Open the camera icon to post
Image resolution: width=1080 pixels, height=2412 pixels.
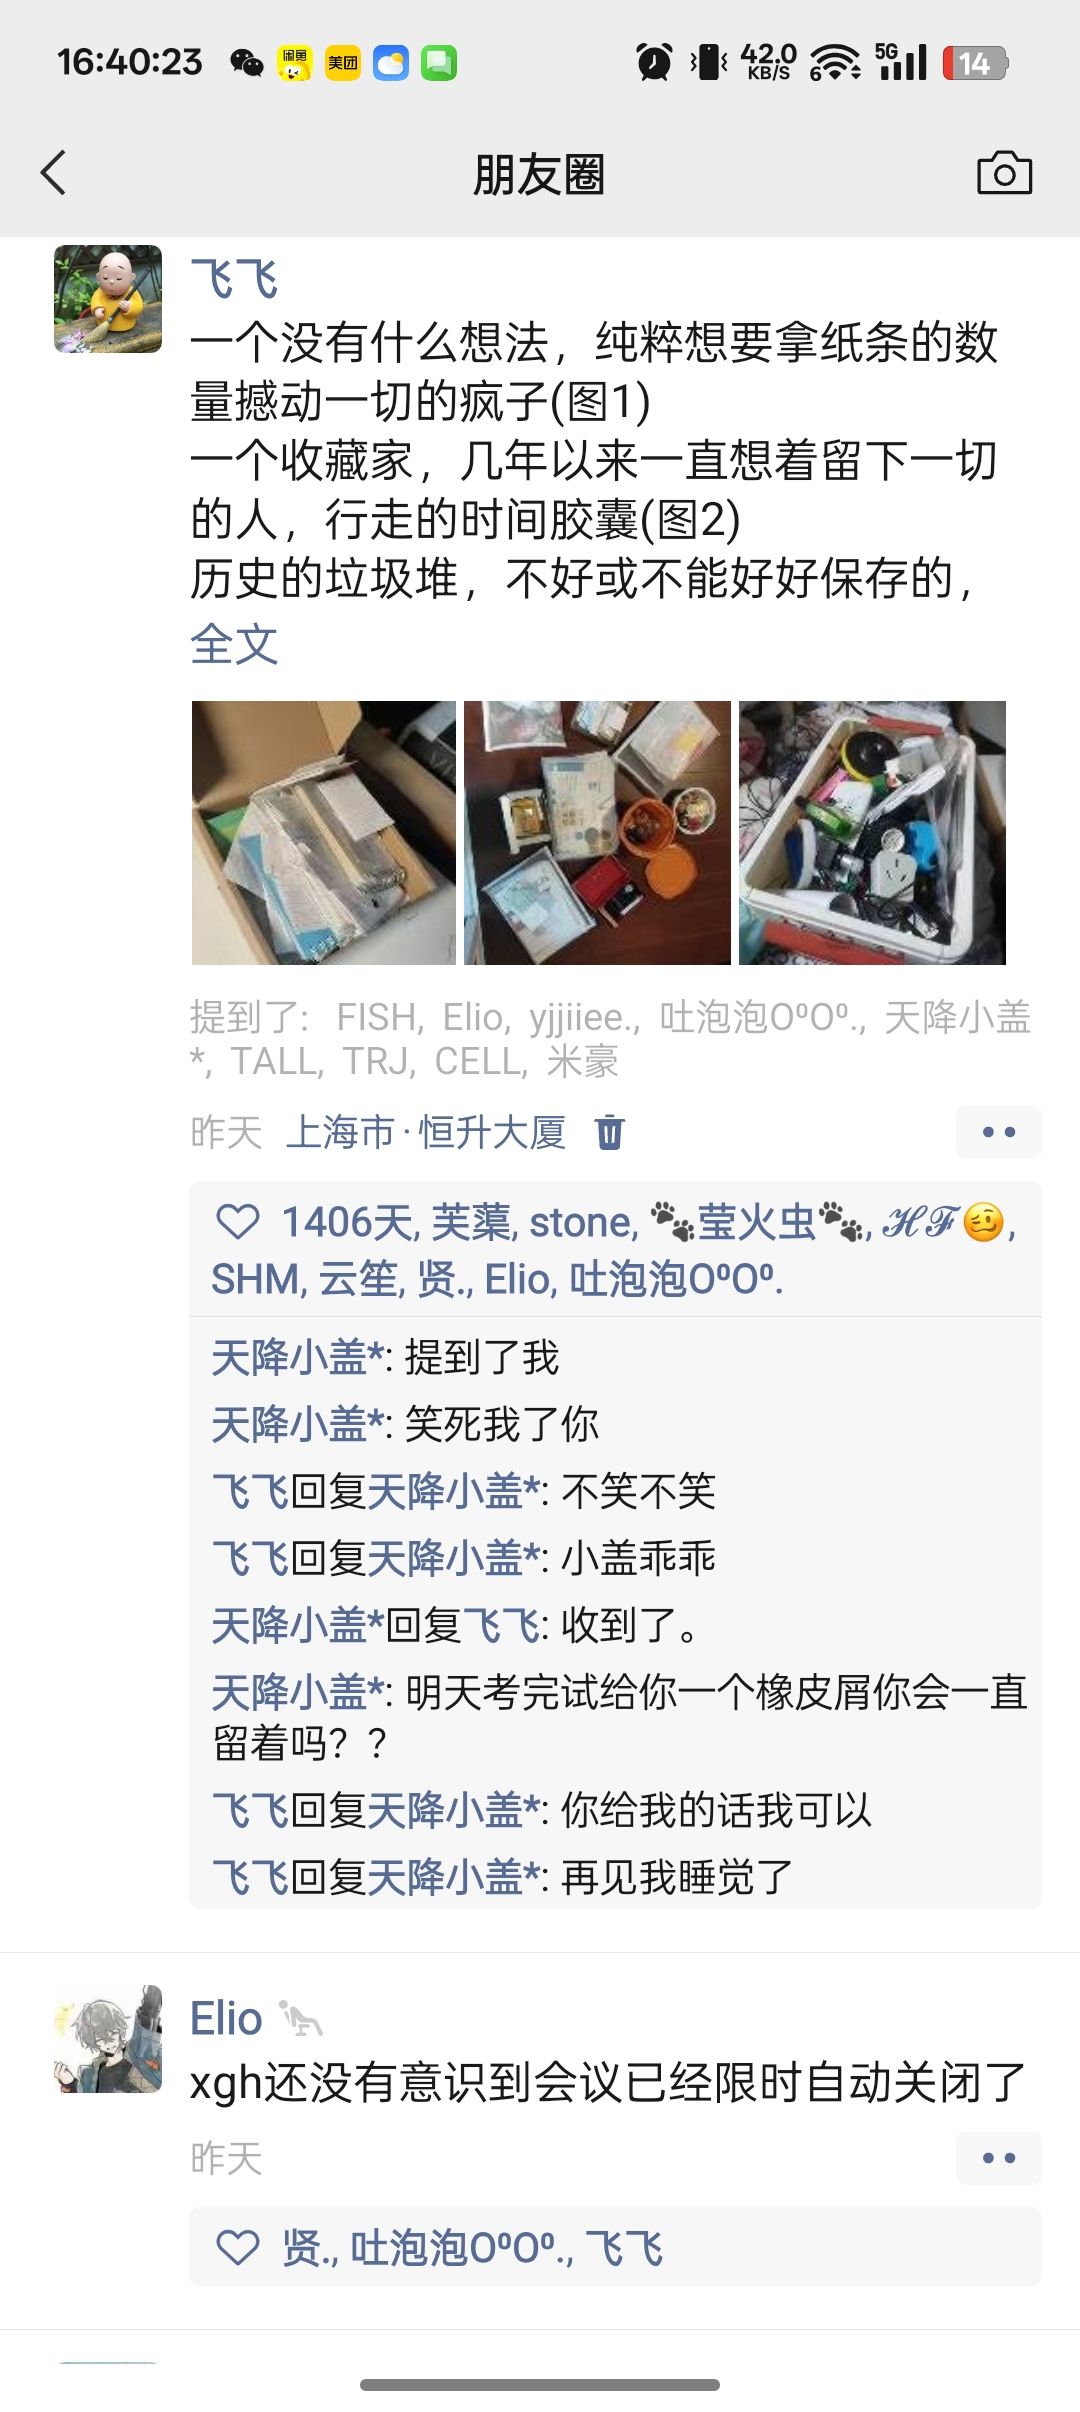coord(1004,173)
